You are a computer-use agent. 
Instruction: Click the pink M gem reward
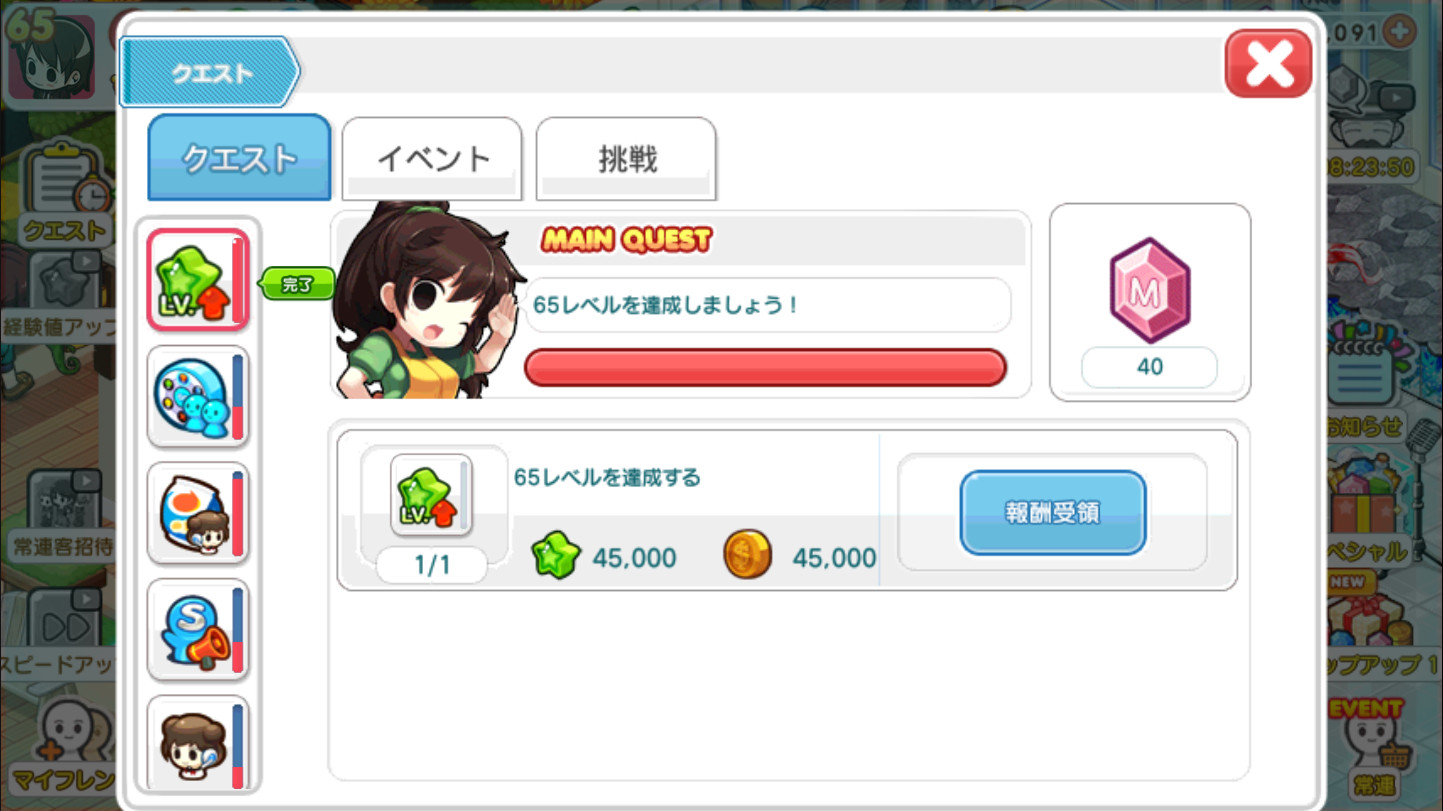(1150, 291)
